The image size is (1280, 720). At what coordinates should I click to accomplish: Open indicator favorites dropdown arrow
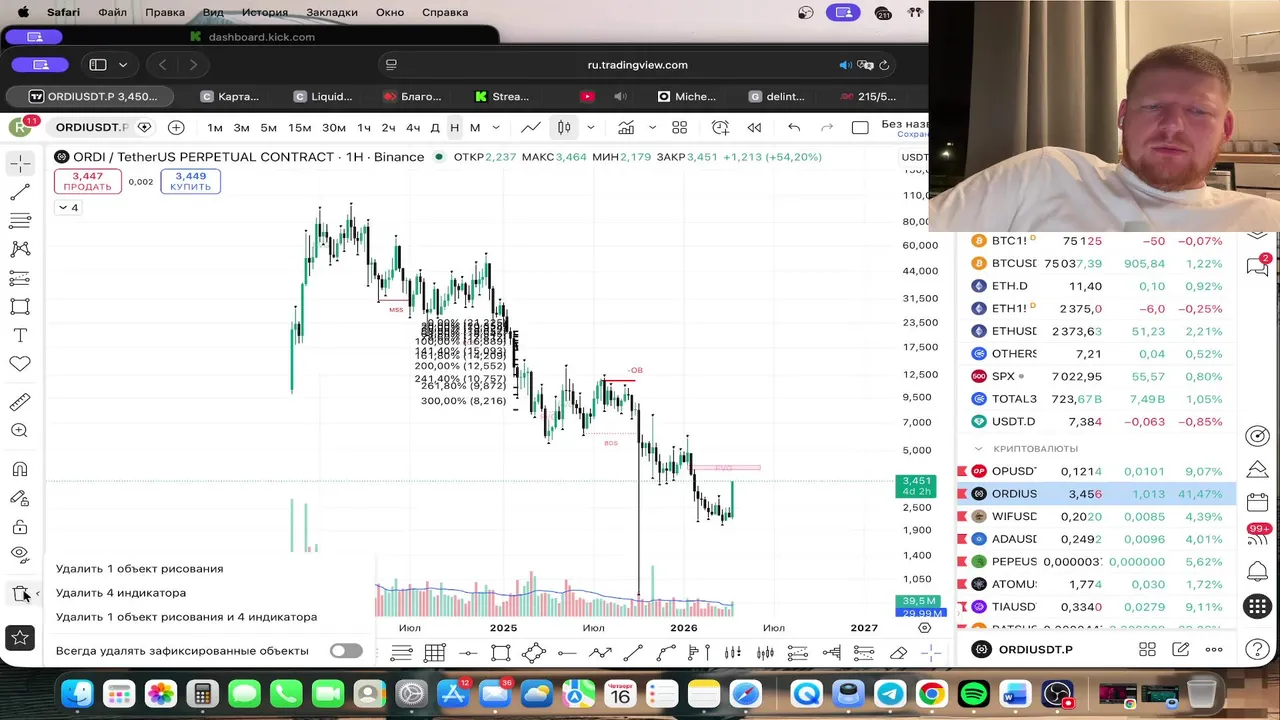(652, 127)
